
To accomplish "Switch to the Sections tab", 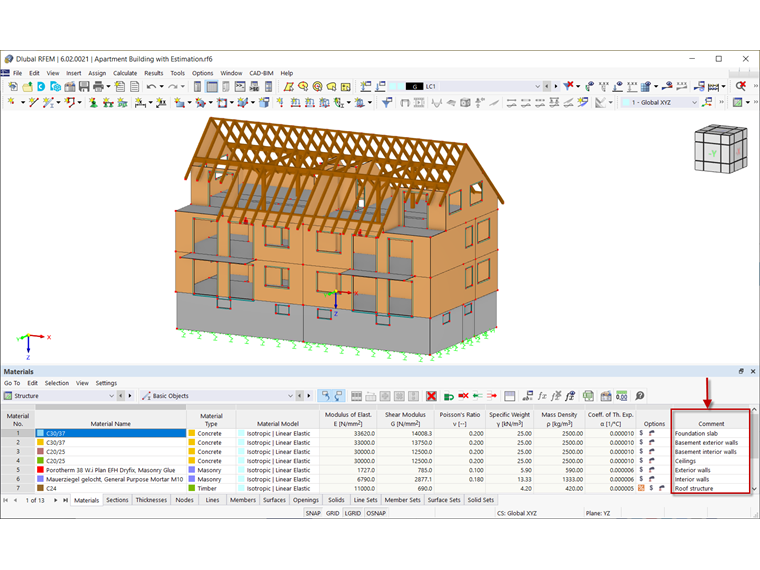I will point(117,500).
